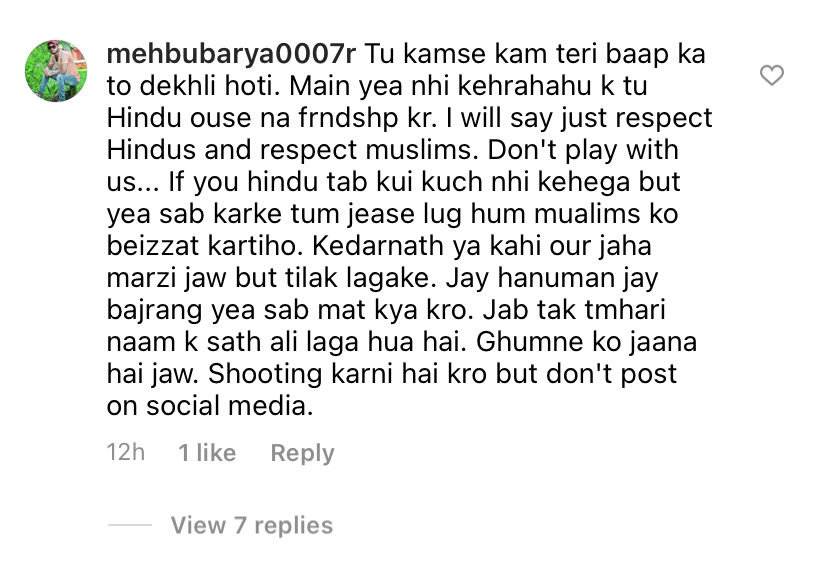Open mehbubarya0007r's profile picture

(56, 71)
